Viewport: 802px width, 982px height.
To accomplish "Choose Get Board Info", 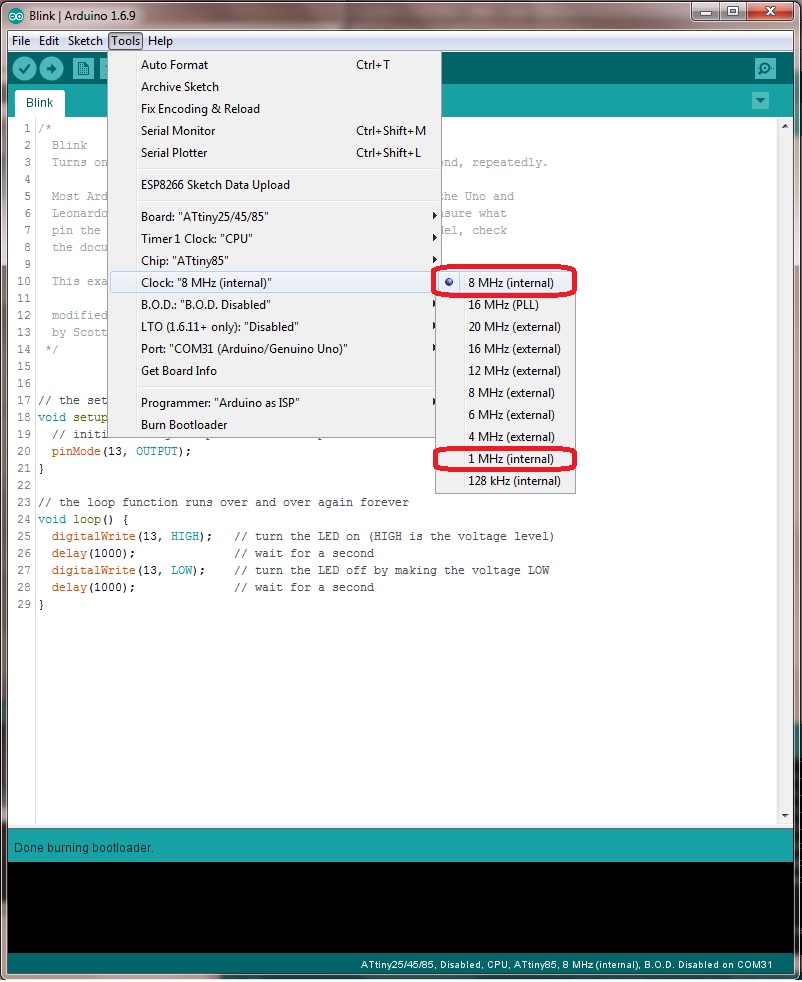I will pos(273,371).
